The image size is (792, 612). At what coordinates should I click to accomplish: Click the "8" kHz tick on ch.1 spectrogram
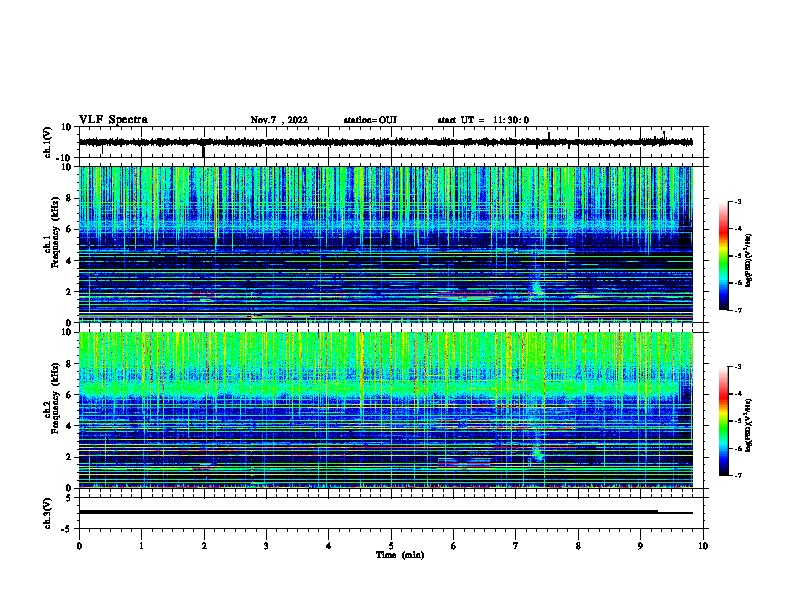tap(69, 198)
